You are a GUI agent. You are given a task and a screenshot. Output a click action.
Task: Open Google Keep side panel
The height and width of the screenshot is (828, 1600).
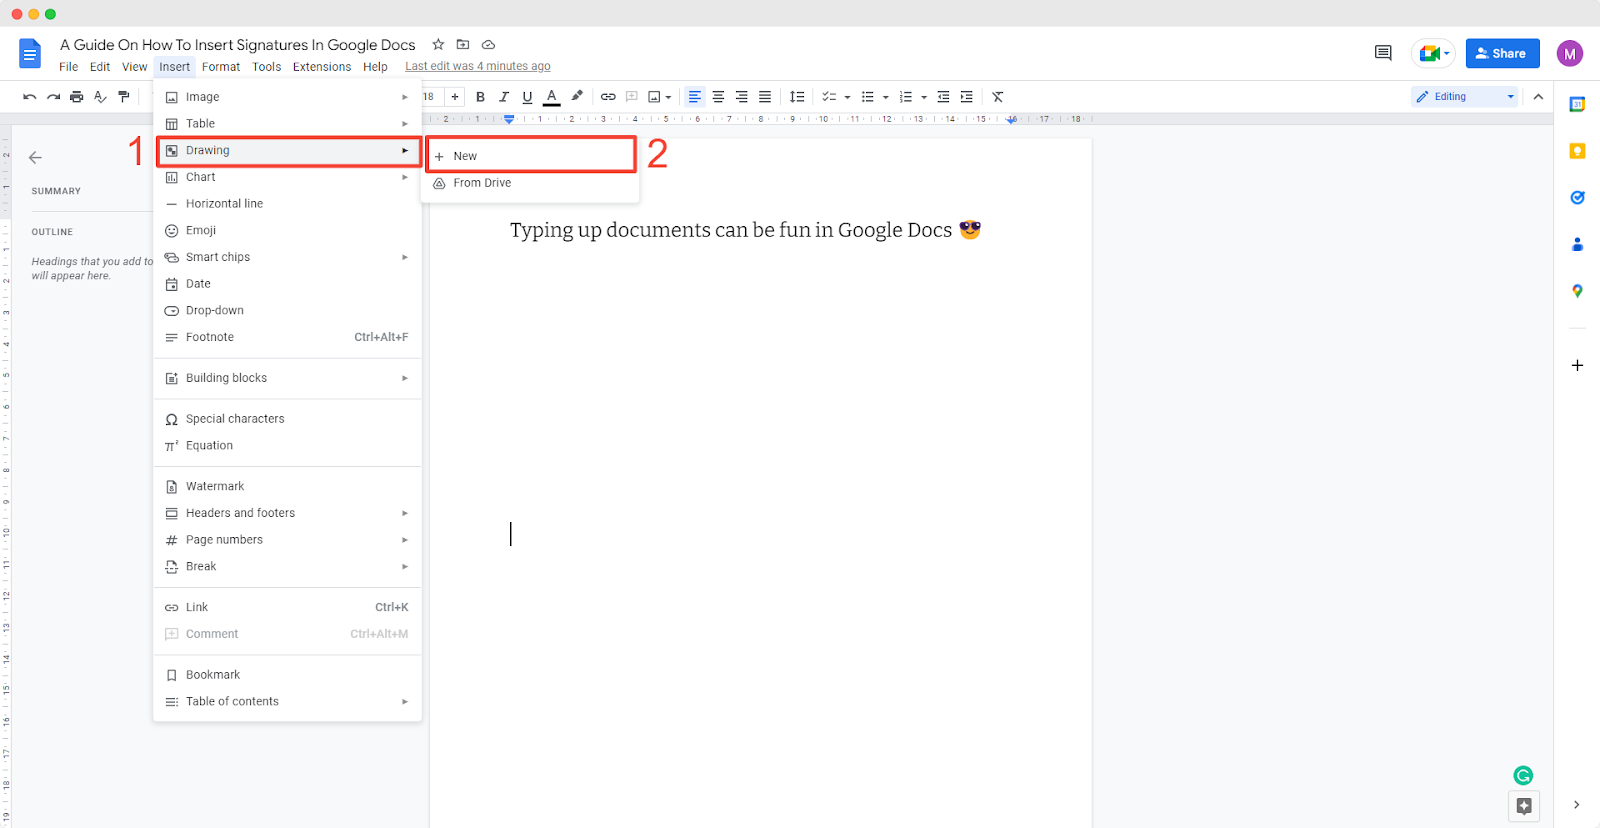(1577, 151)
